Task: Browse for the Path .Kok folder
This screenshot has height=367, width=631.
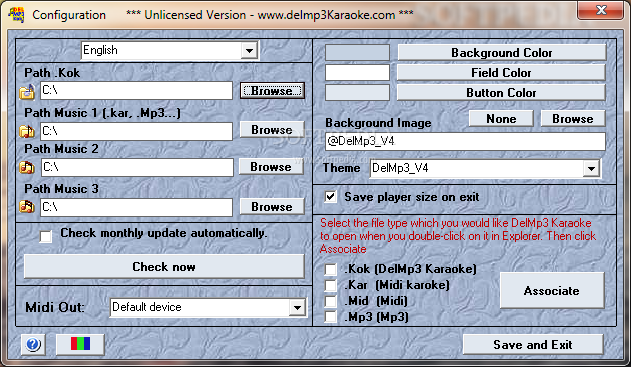Action: coord(272,91)
